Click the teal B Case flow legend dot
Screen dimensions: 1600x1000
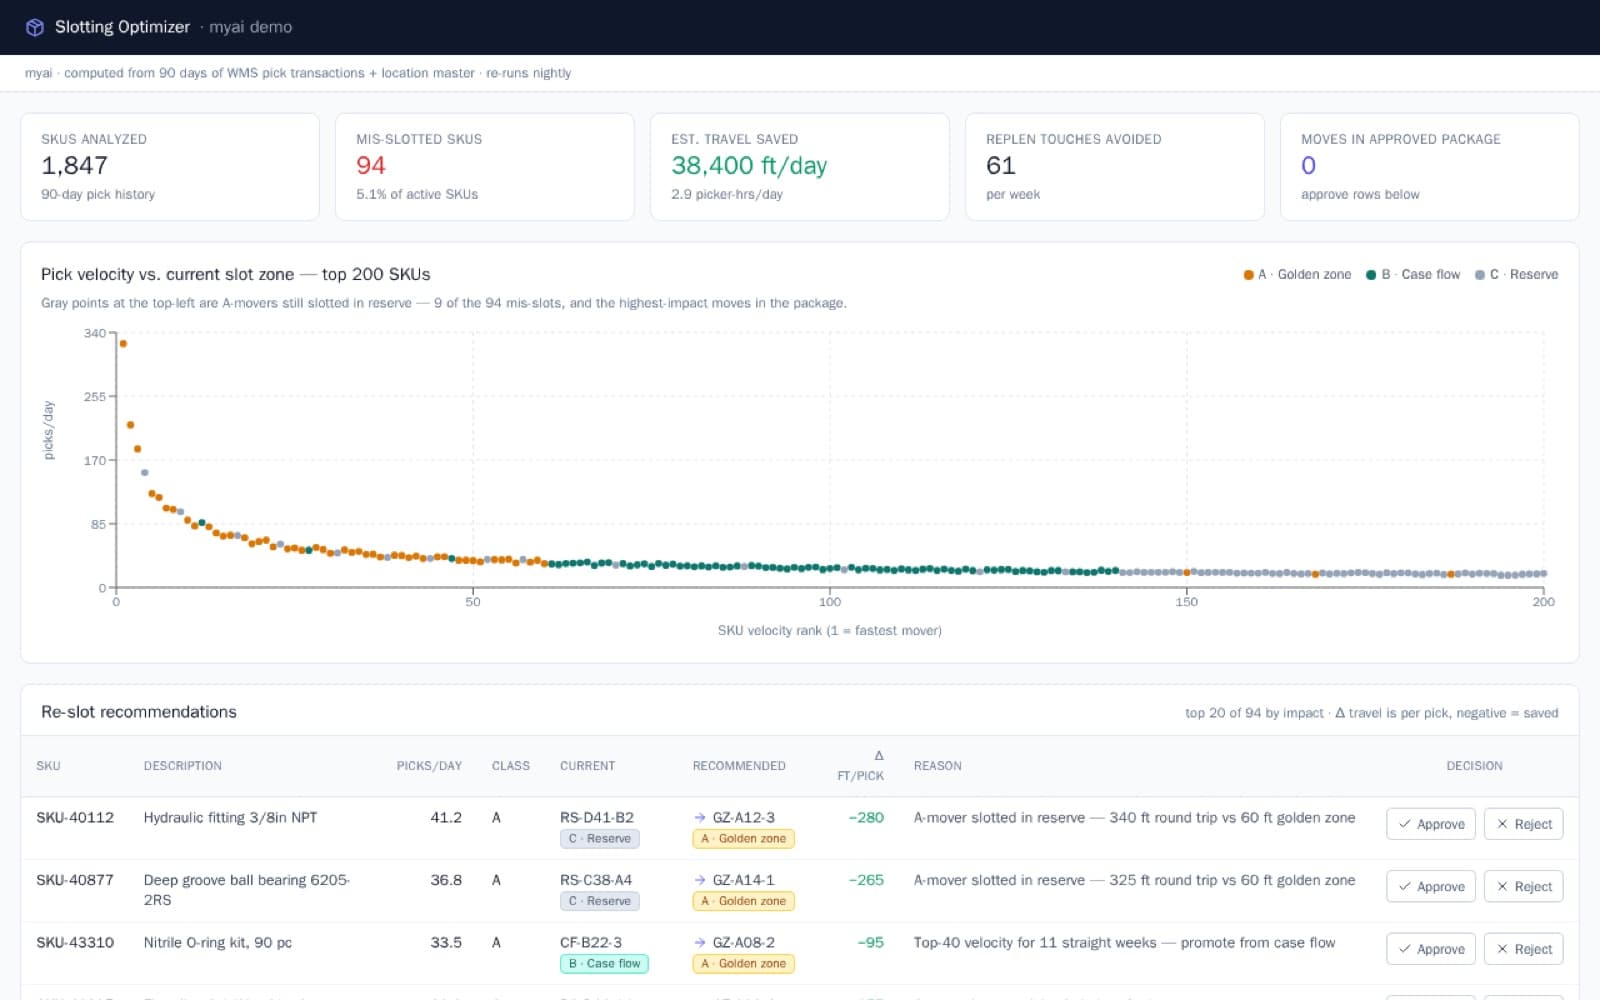click(x=1371, y=275)
